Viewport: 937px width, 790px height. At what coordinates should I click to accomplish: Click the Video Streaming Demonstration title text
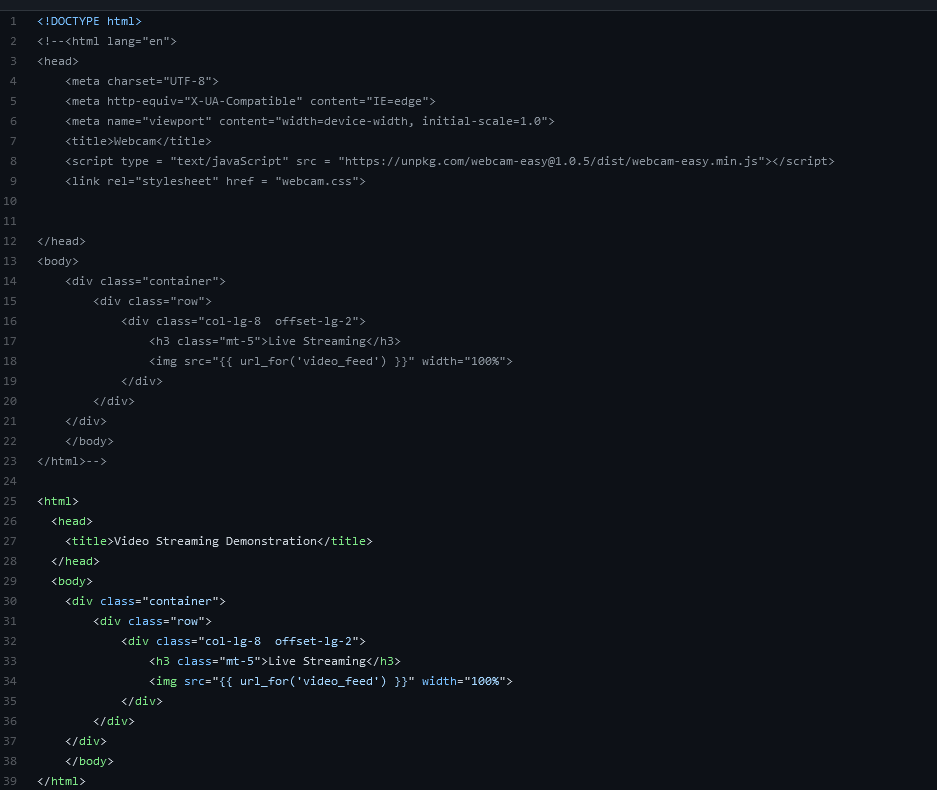(x=215, y=541)
